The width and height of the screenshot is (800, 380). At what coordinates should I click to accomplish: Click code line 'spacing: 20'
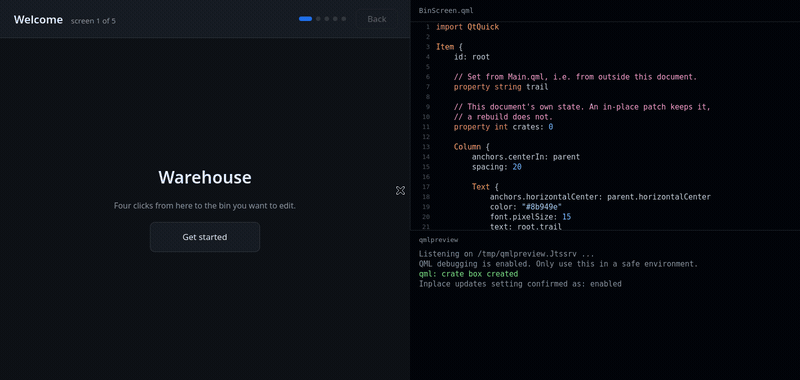tap(496, 167)
